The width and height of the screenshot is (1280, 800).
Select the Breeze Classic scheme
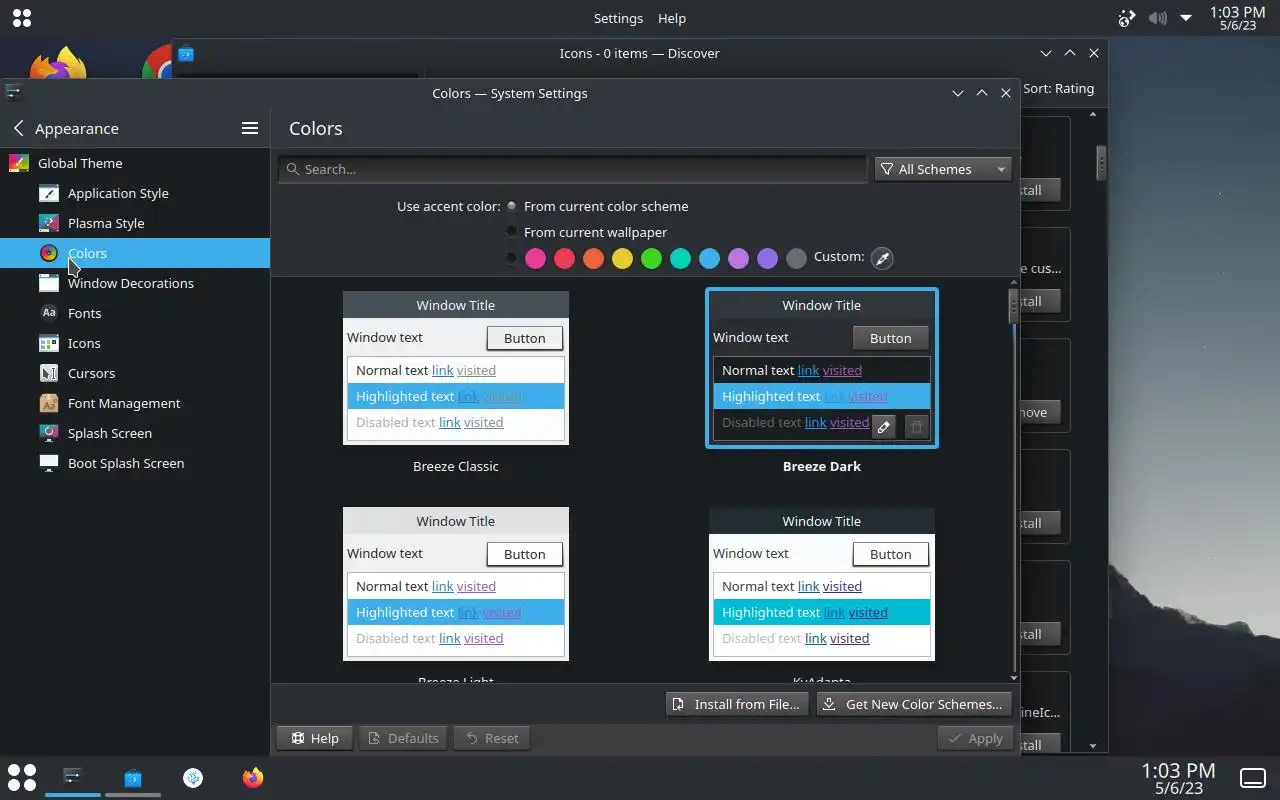456,368
